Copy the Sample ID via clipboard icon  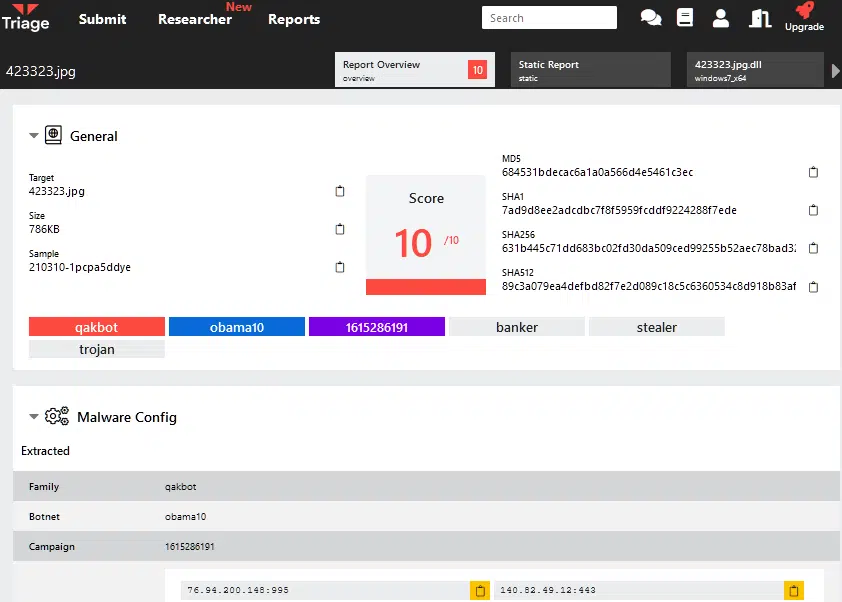coord(340,267)
